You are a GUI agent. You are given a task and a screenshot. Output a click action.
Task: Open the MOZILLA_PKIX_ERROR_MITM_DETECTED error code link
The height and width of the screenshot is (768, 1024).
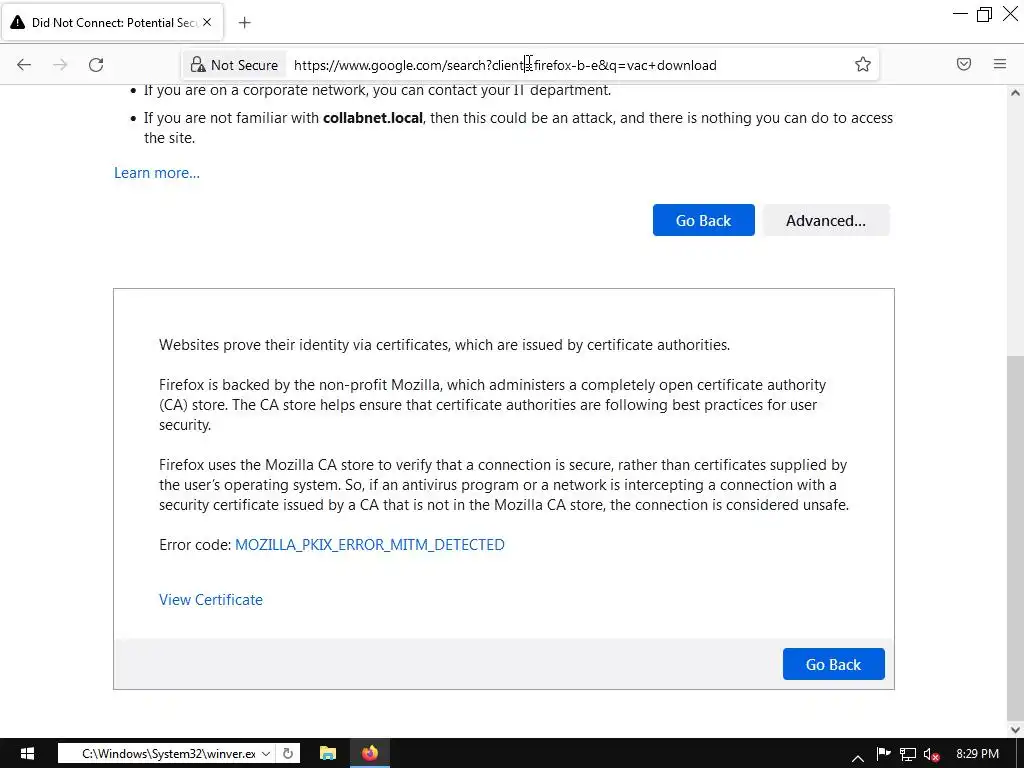point(370,545)
